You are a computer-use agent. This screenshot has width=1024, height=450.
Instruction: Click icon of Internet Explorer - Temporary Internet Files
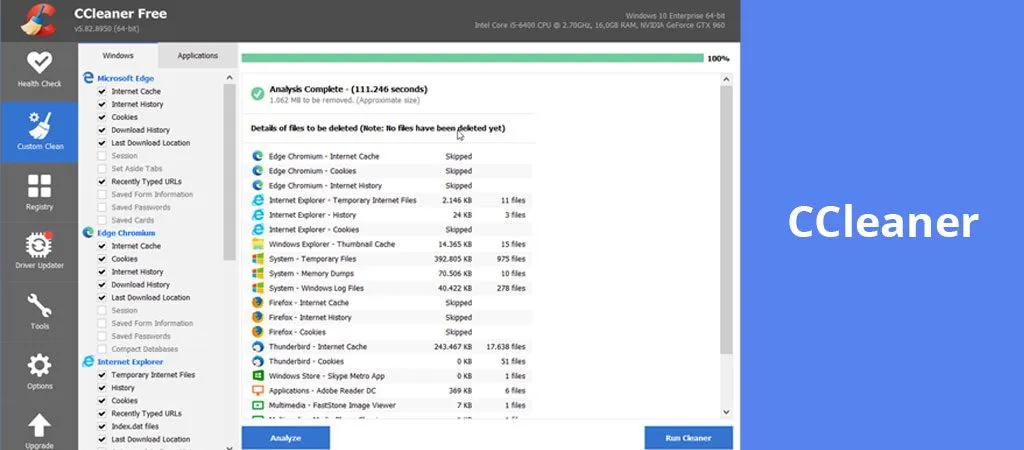[x=257, y=200]
